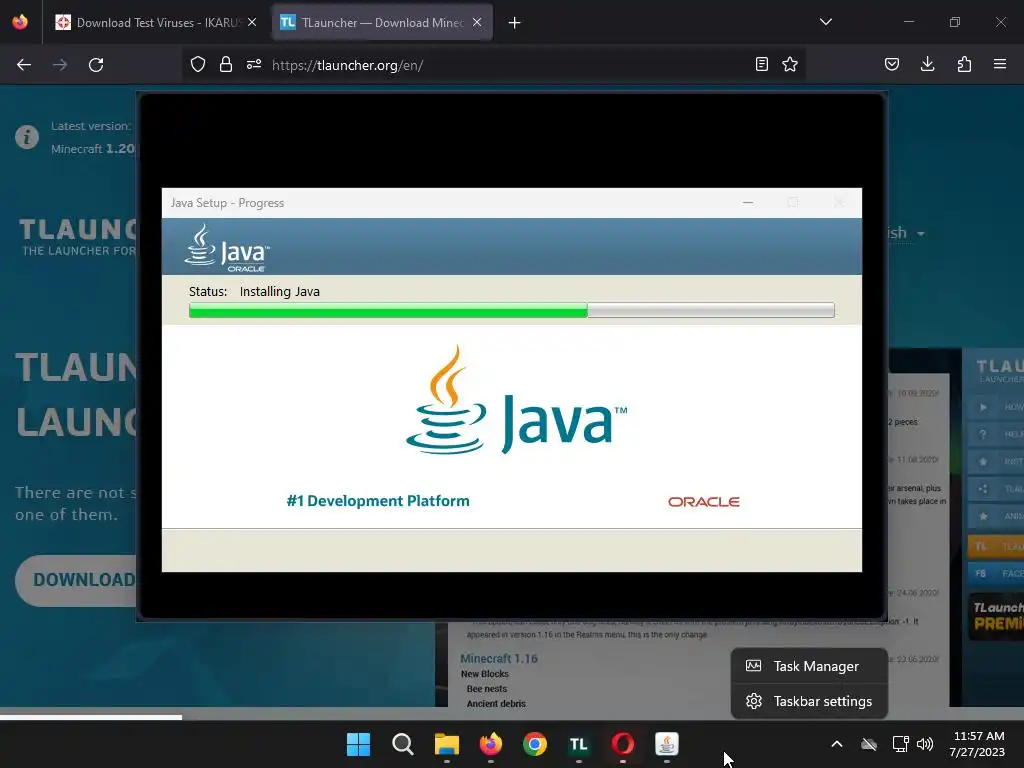1024x768 pixels.
Task: Open the Pocket save icon
Action: click(892, 64)
